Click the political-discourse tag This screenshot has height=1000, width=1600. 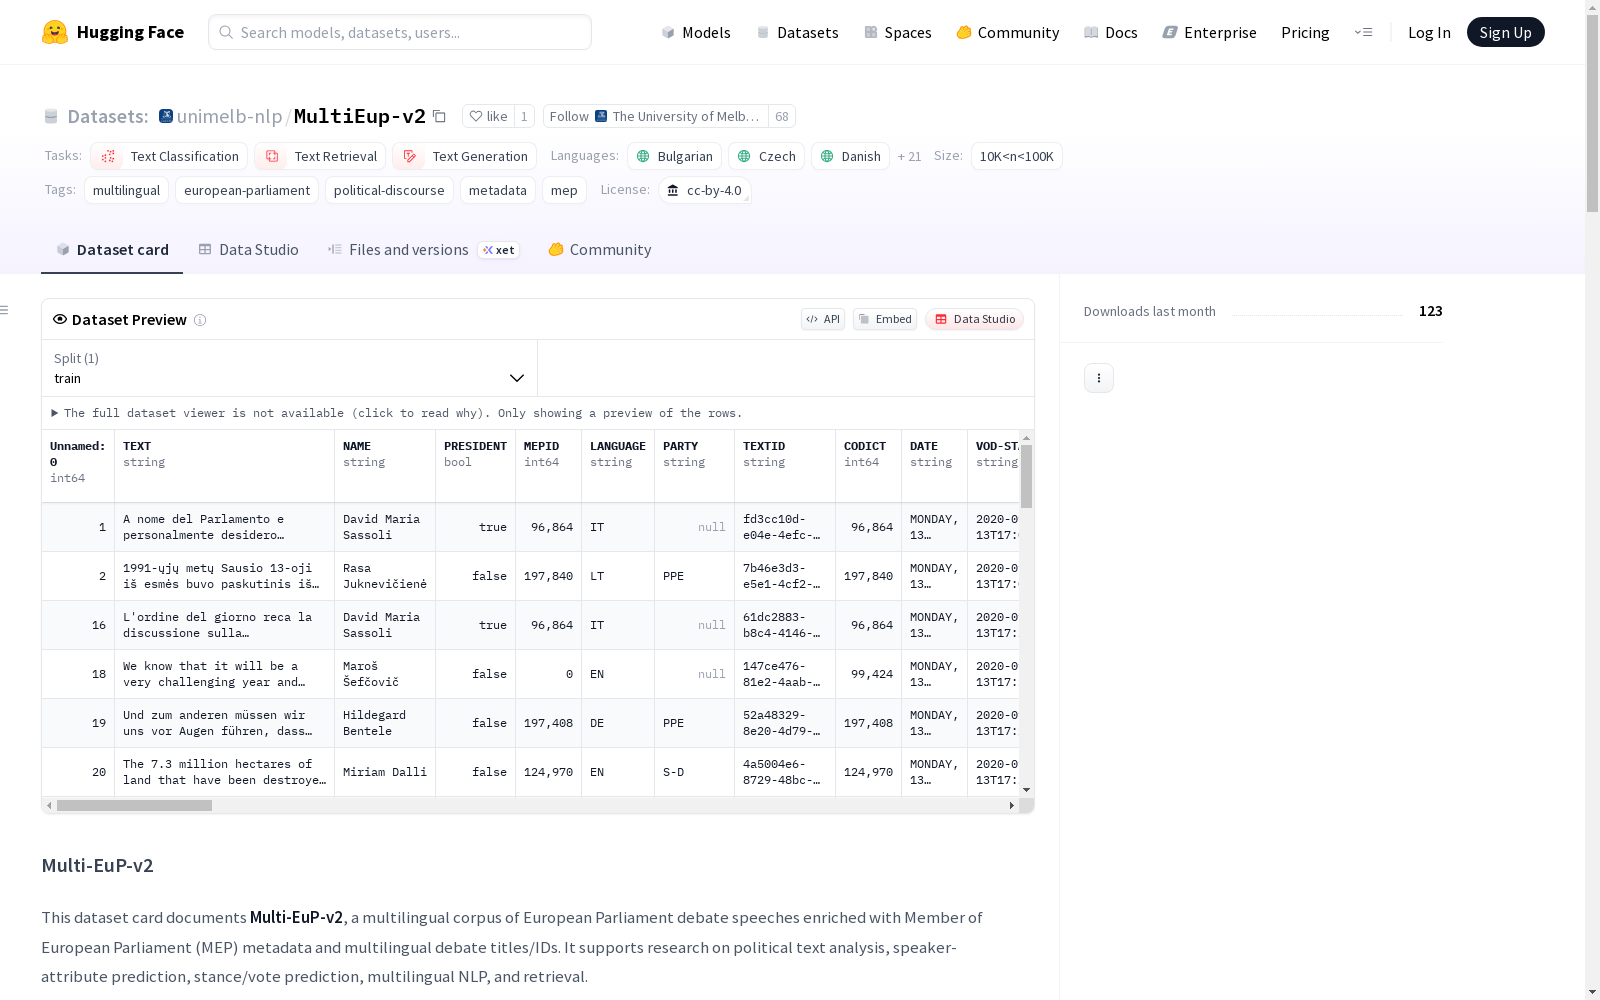[x=389, y=190]
